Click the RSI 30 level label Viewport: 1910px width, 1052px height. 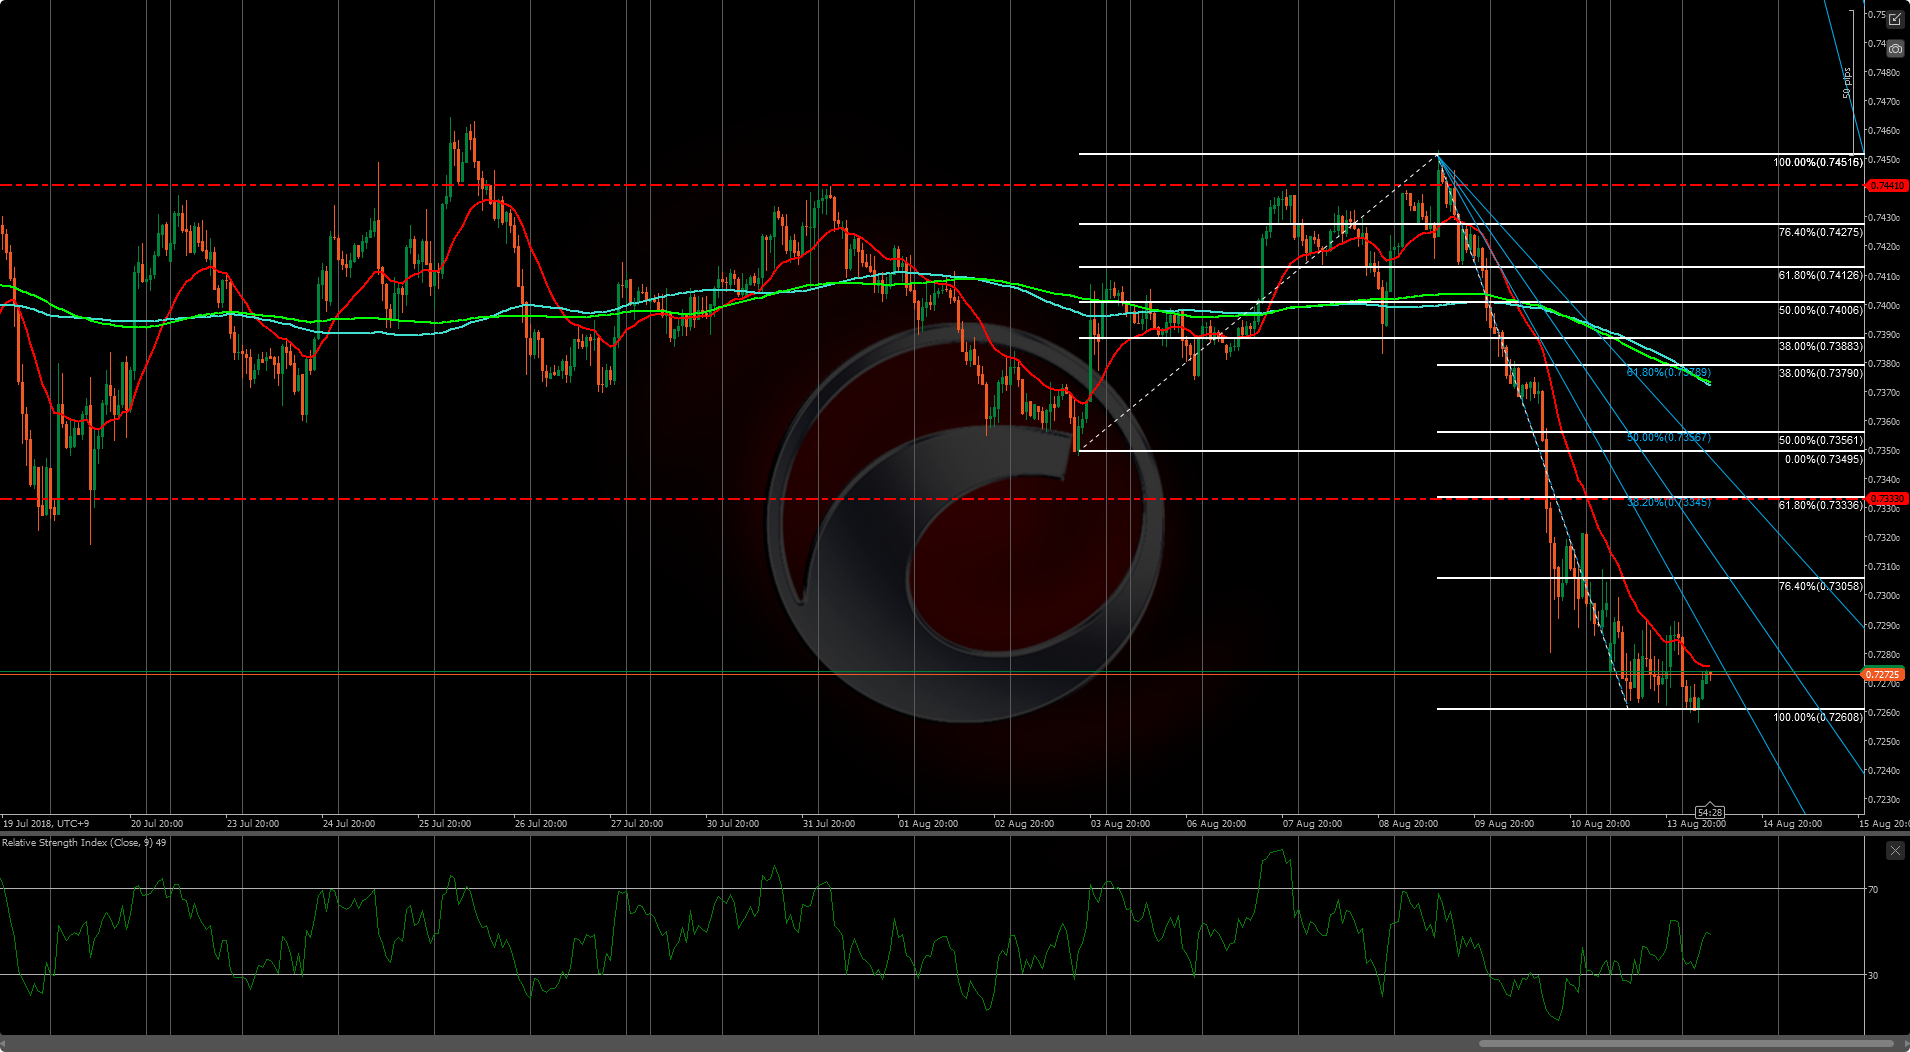pos(1873,975)
